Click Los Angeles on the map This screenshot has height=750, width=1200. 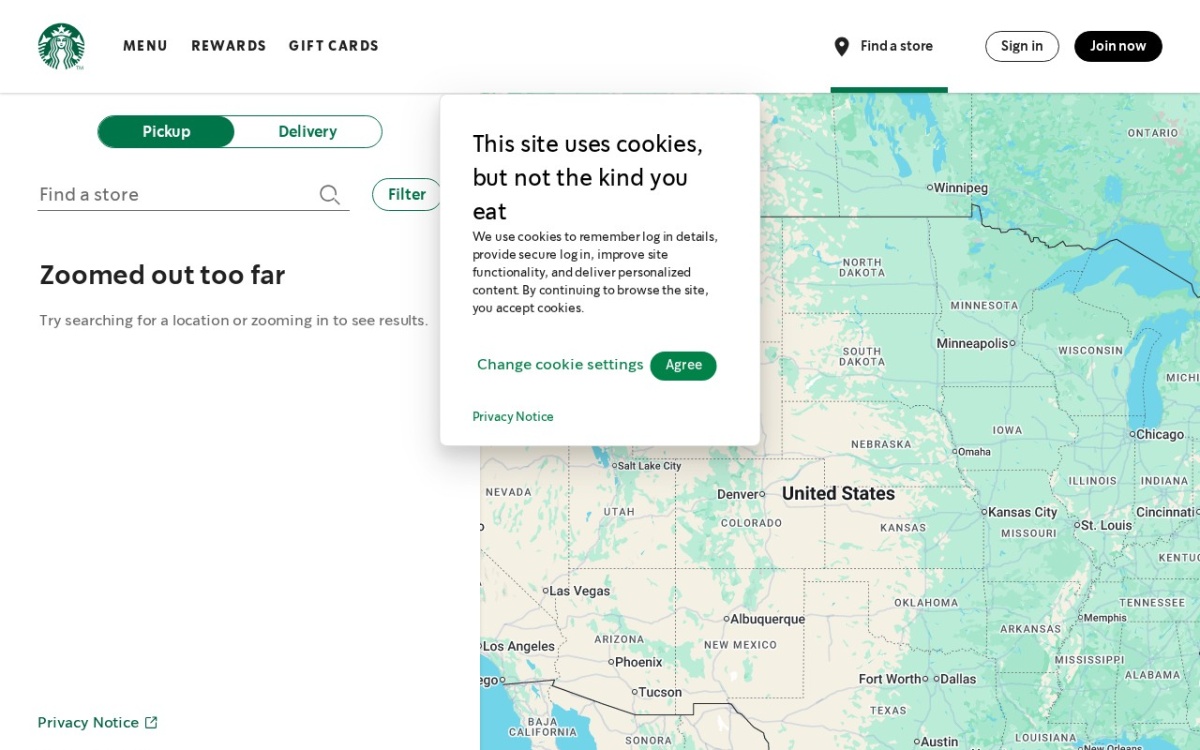[x=518, y=647]
